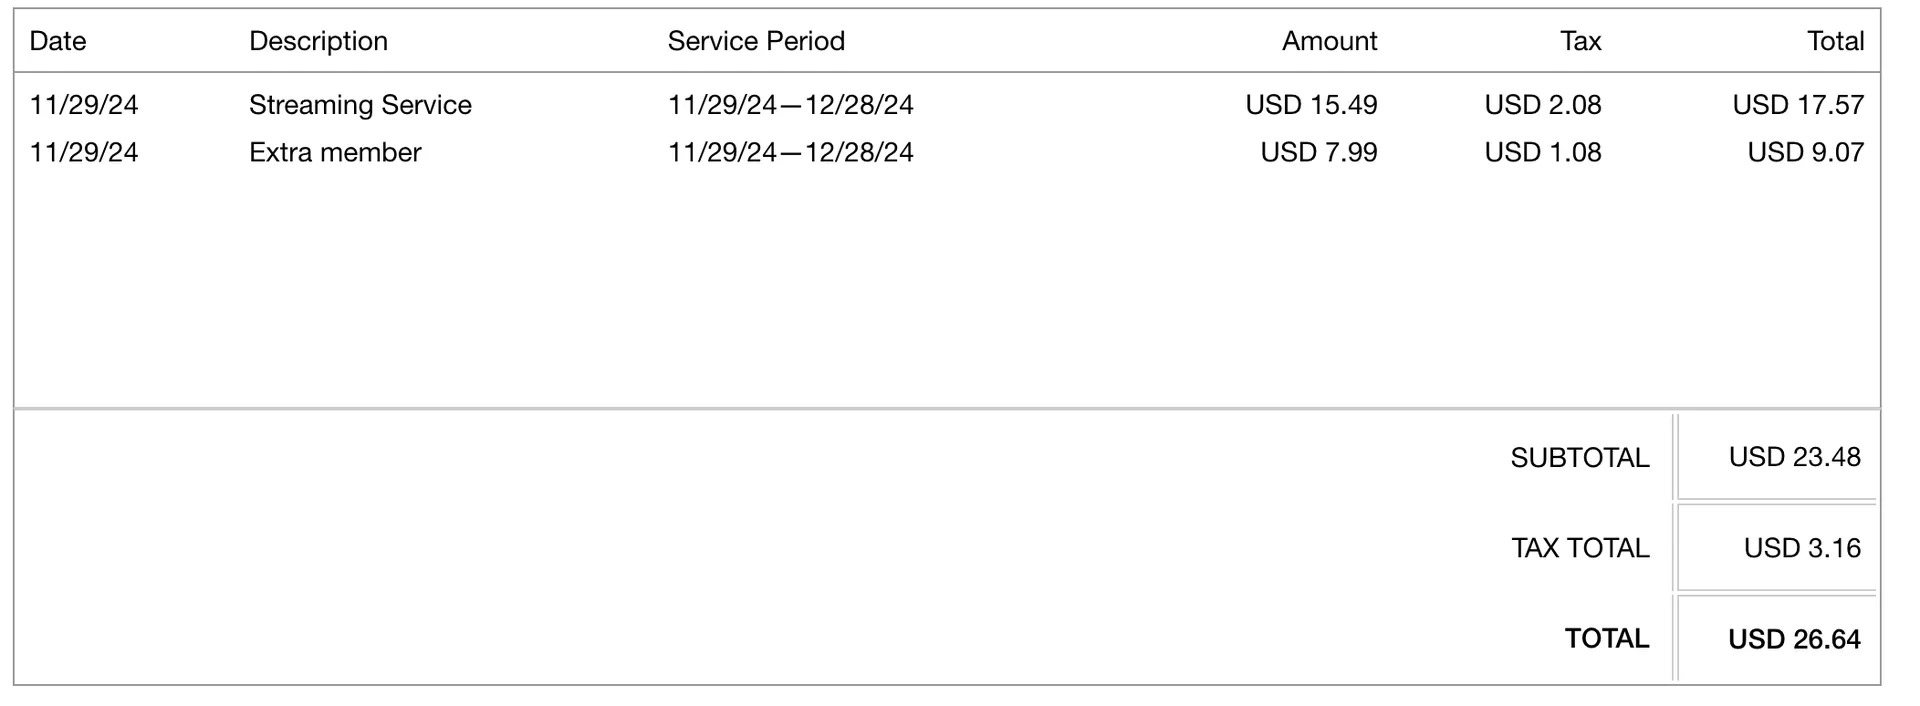Click the Date column header
The height and width of the screenshot is (706, 1920).
click(58, 41)
